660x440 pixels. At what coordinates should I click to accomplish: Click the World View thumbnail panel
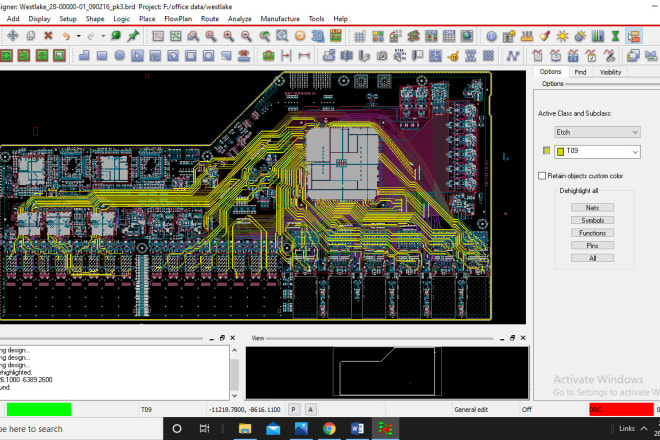click(387, 372)
